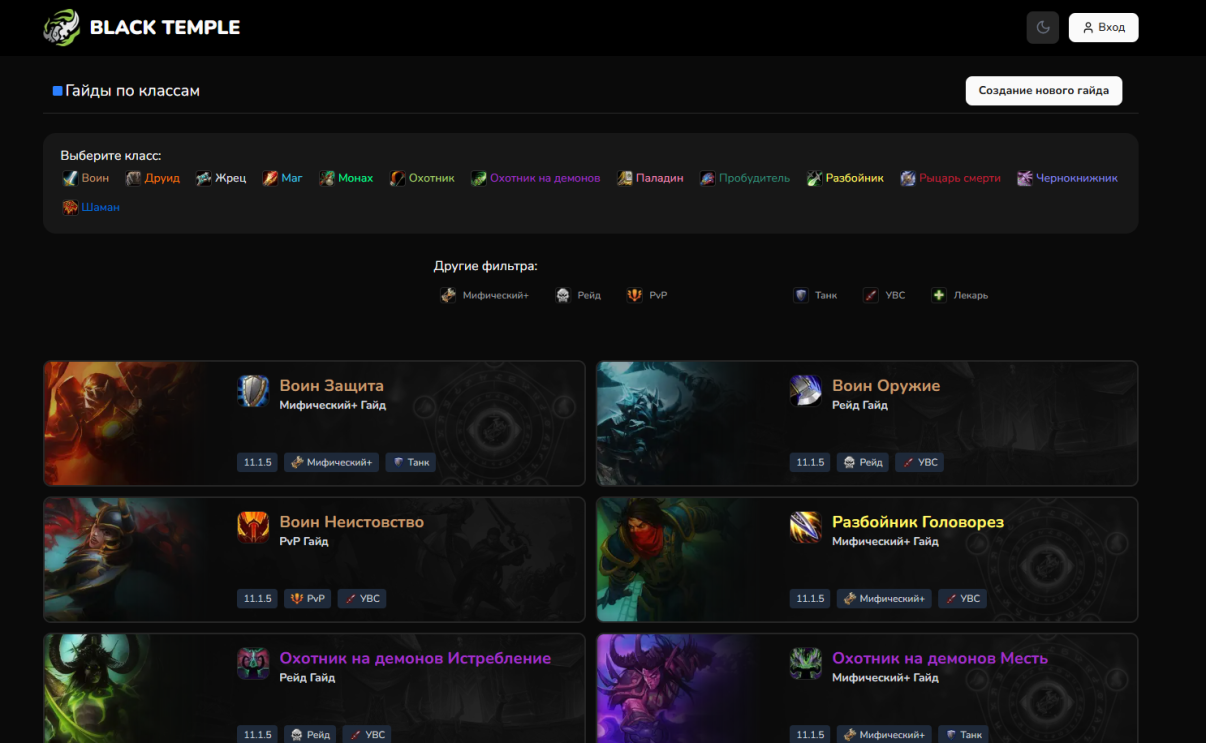Pick the Маг class filter
Image resolution: width=1206 pixels, height=743 pixels.
coord(283,178)
